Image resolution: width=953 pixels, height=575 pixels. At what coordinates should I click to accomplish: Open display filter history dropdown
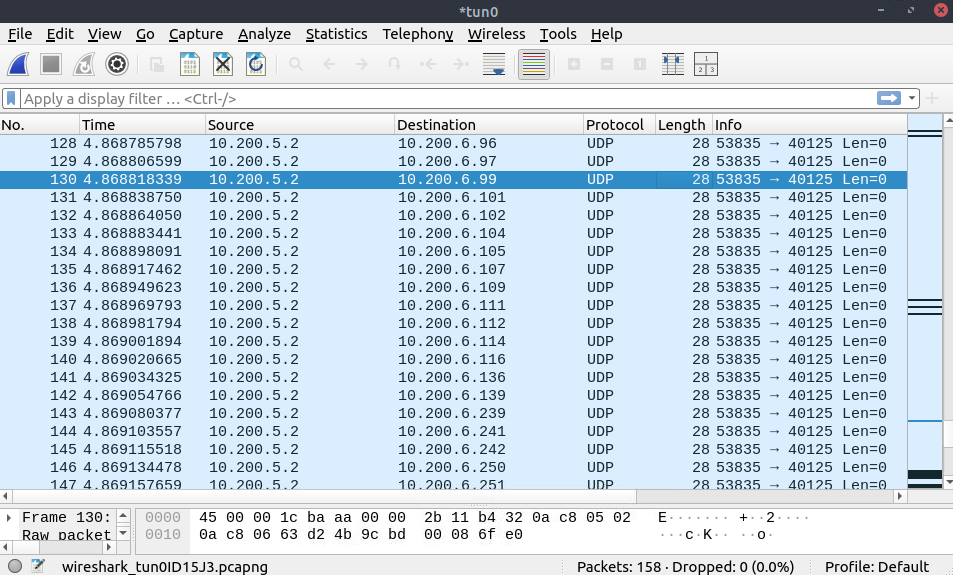click(912, 98)
